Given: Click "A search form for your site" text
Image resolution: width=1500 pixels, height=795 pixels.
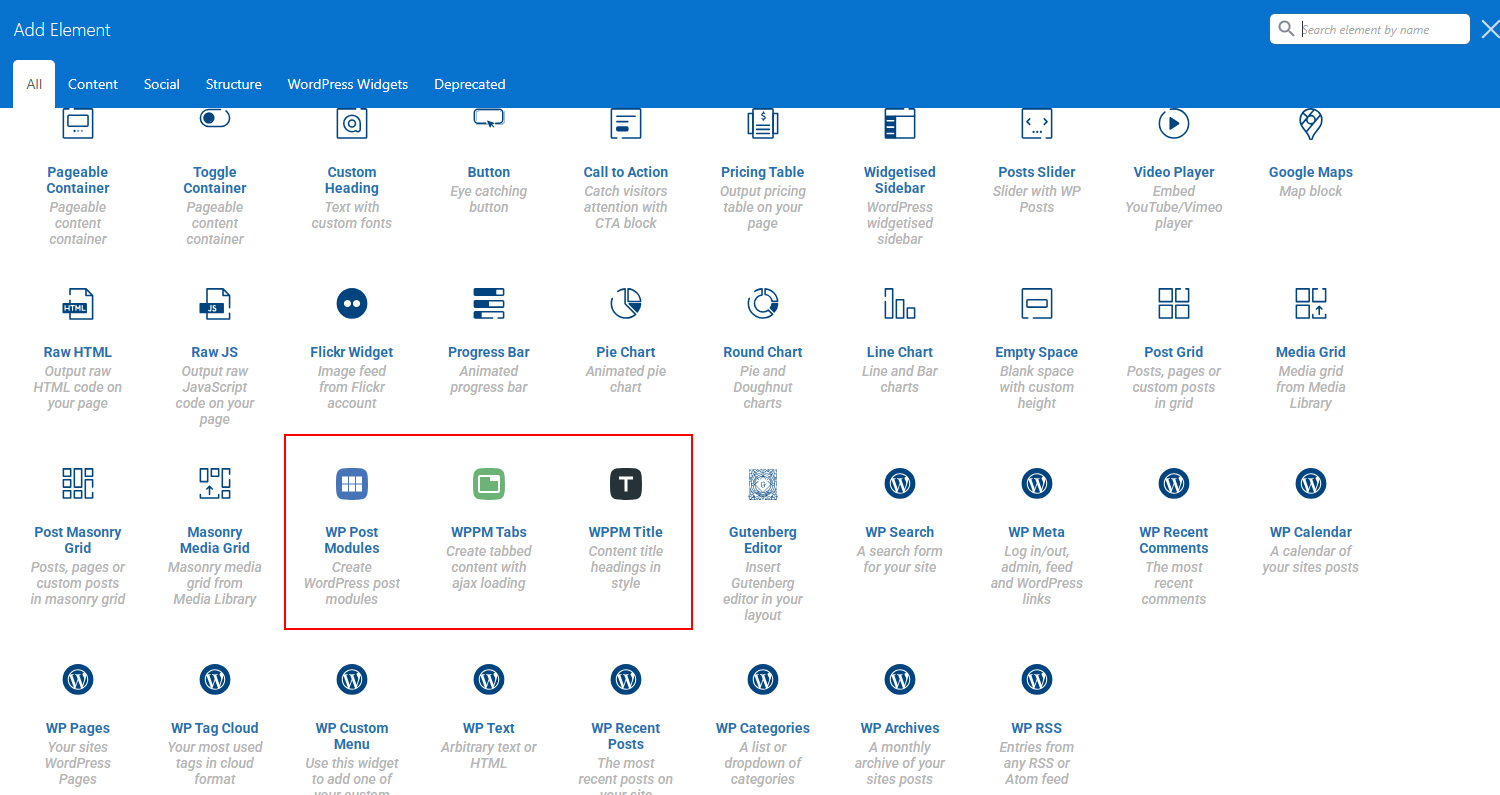Looking at the screenshot, I should point(900,559).
